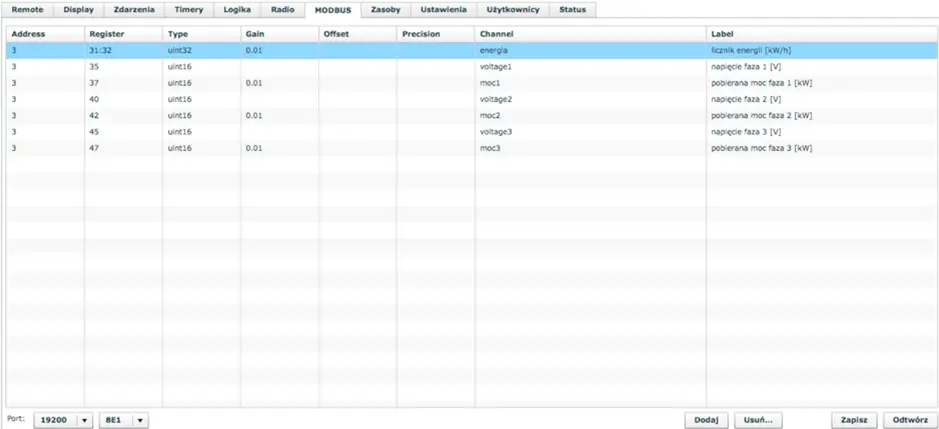Open the Logika tab
Image resolution: width=939 pixels, height=429 pixels.
pos(238,9)
